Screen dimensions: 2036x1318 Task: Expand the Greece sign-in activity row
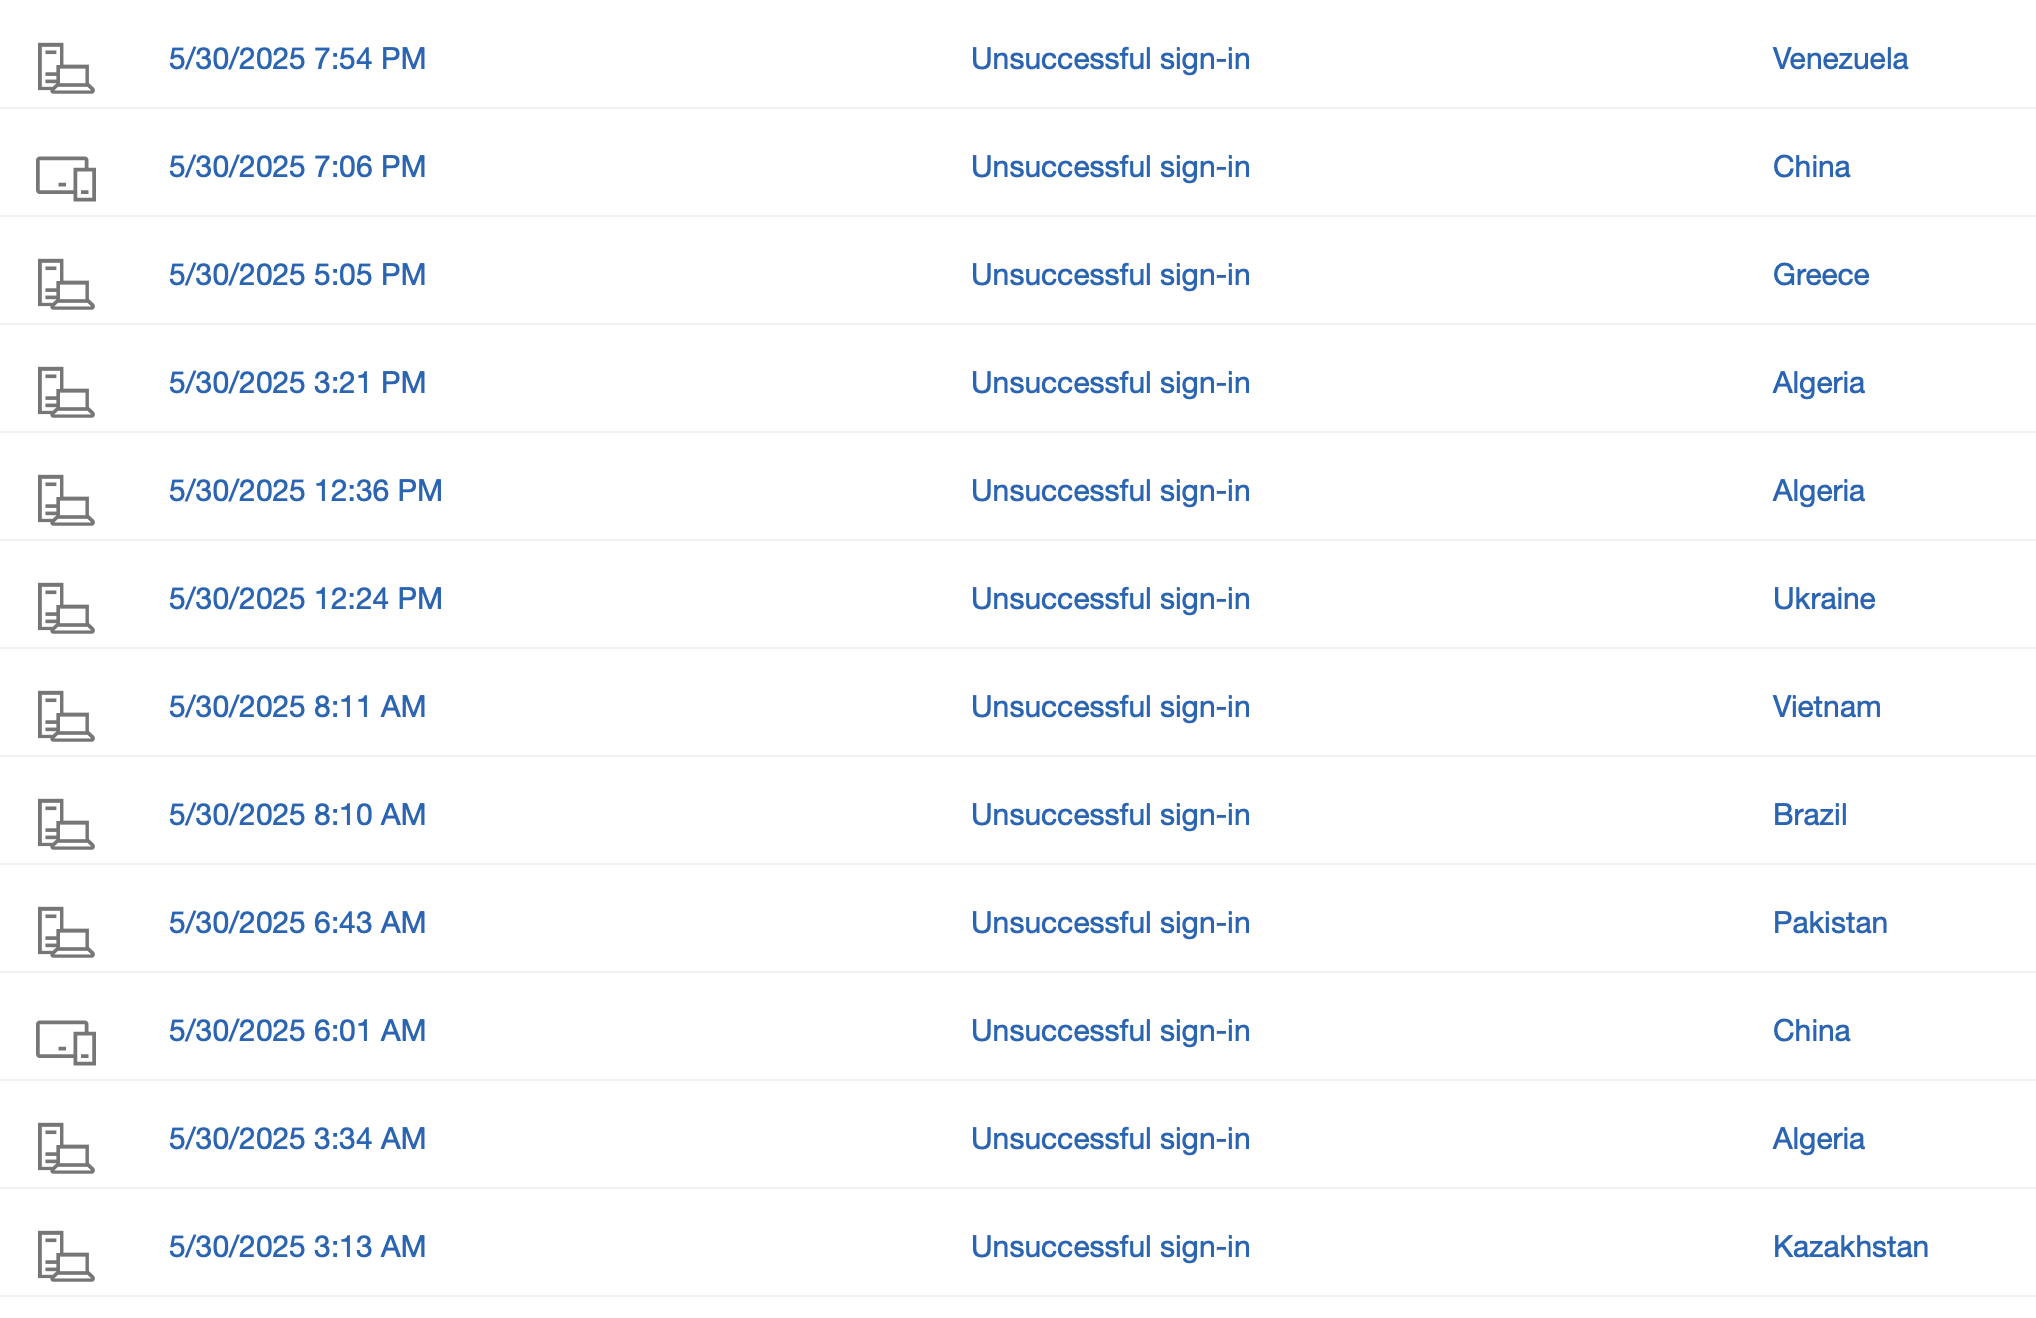click(x=1018, y=275)
